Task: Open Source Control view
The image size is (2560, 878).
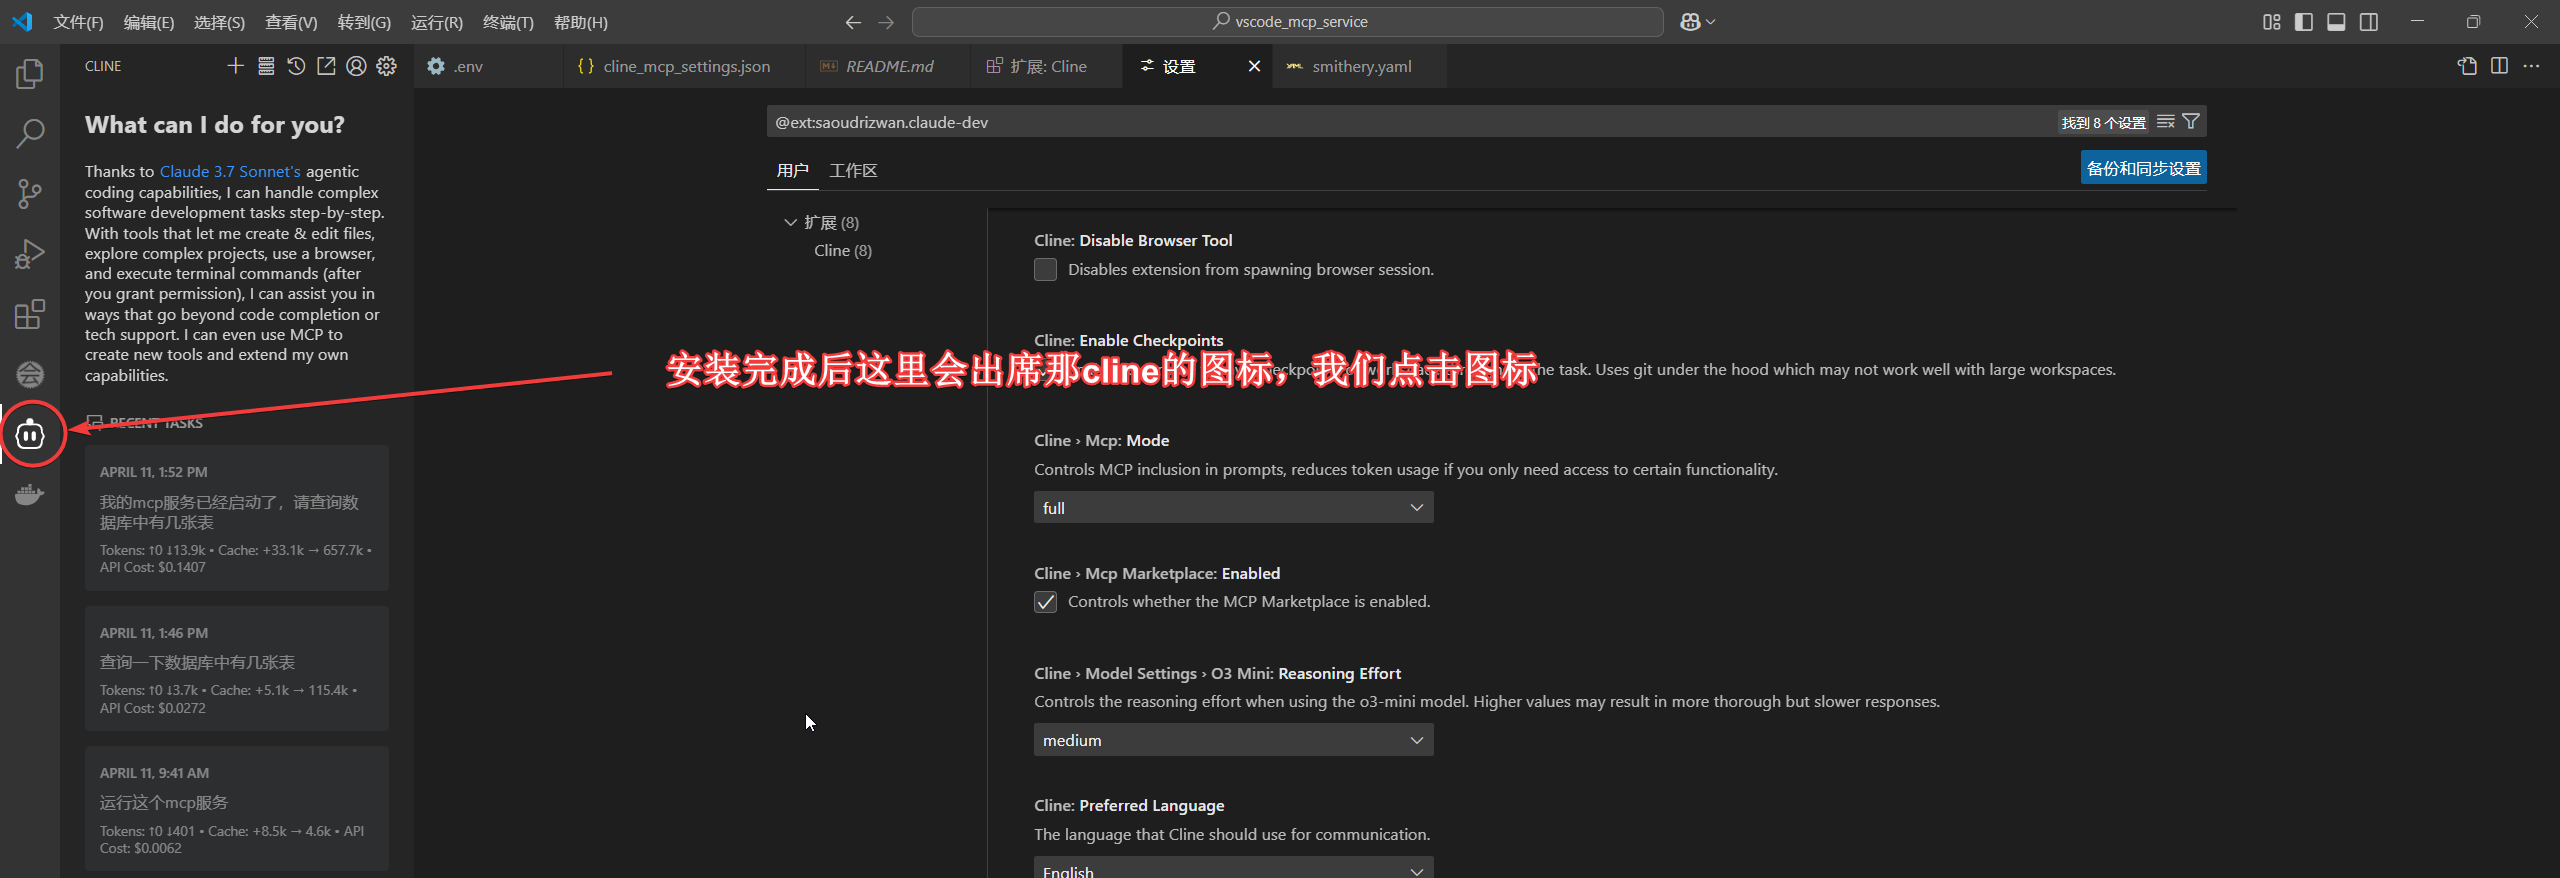Action: (x=30, y=193)
